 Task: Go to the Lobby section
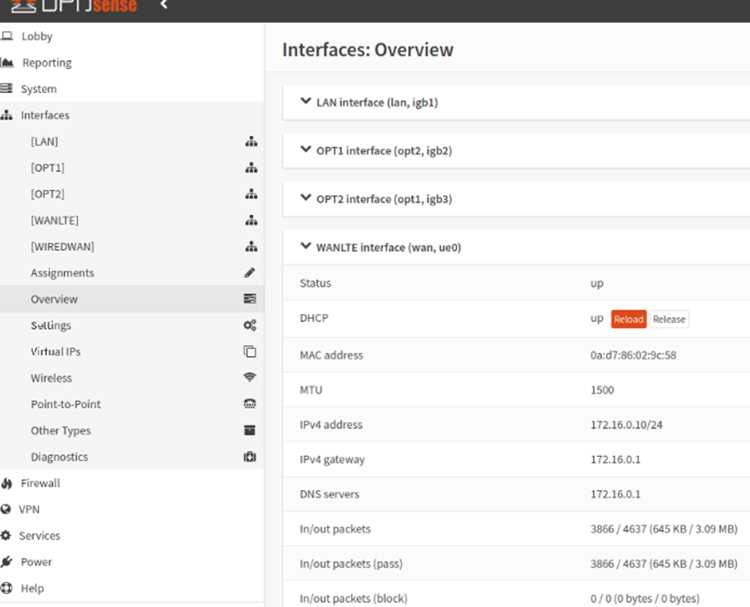click(x=37, y=36)
